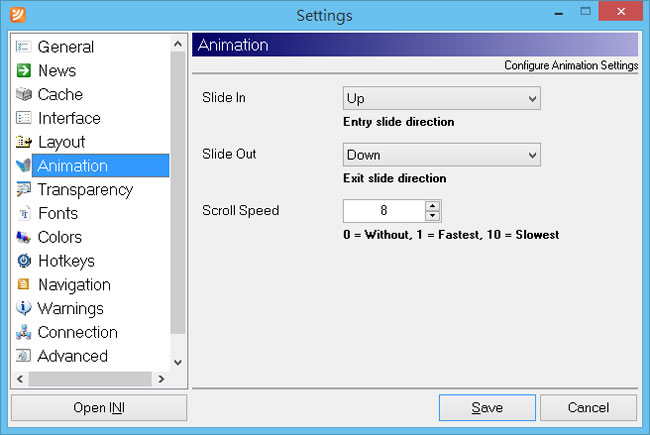Click the Layout category icon
Viewport: 650px width, 435px height.
coord(23,142)
